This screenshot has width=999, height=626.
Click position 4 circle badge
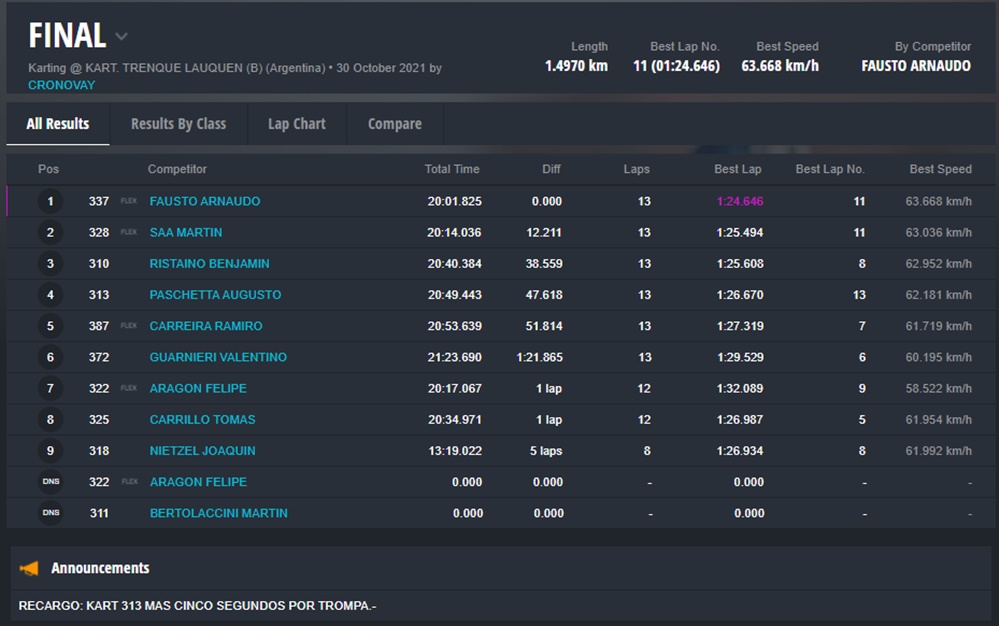(50, 295)
